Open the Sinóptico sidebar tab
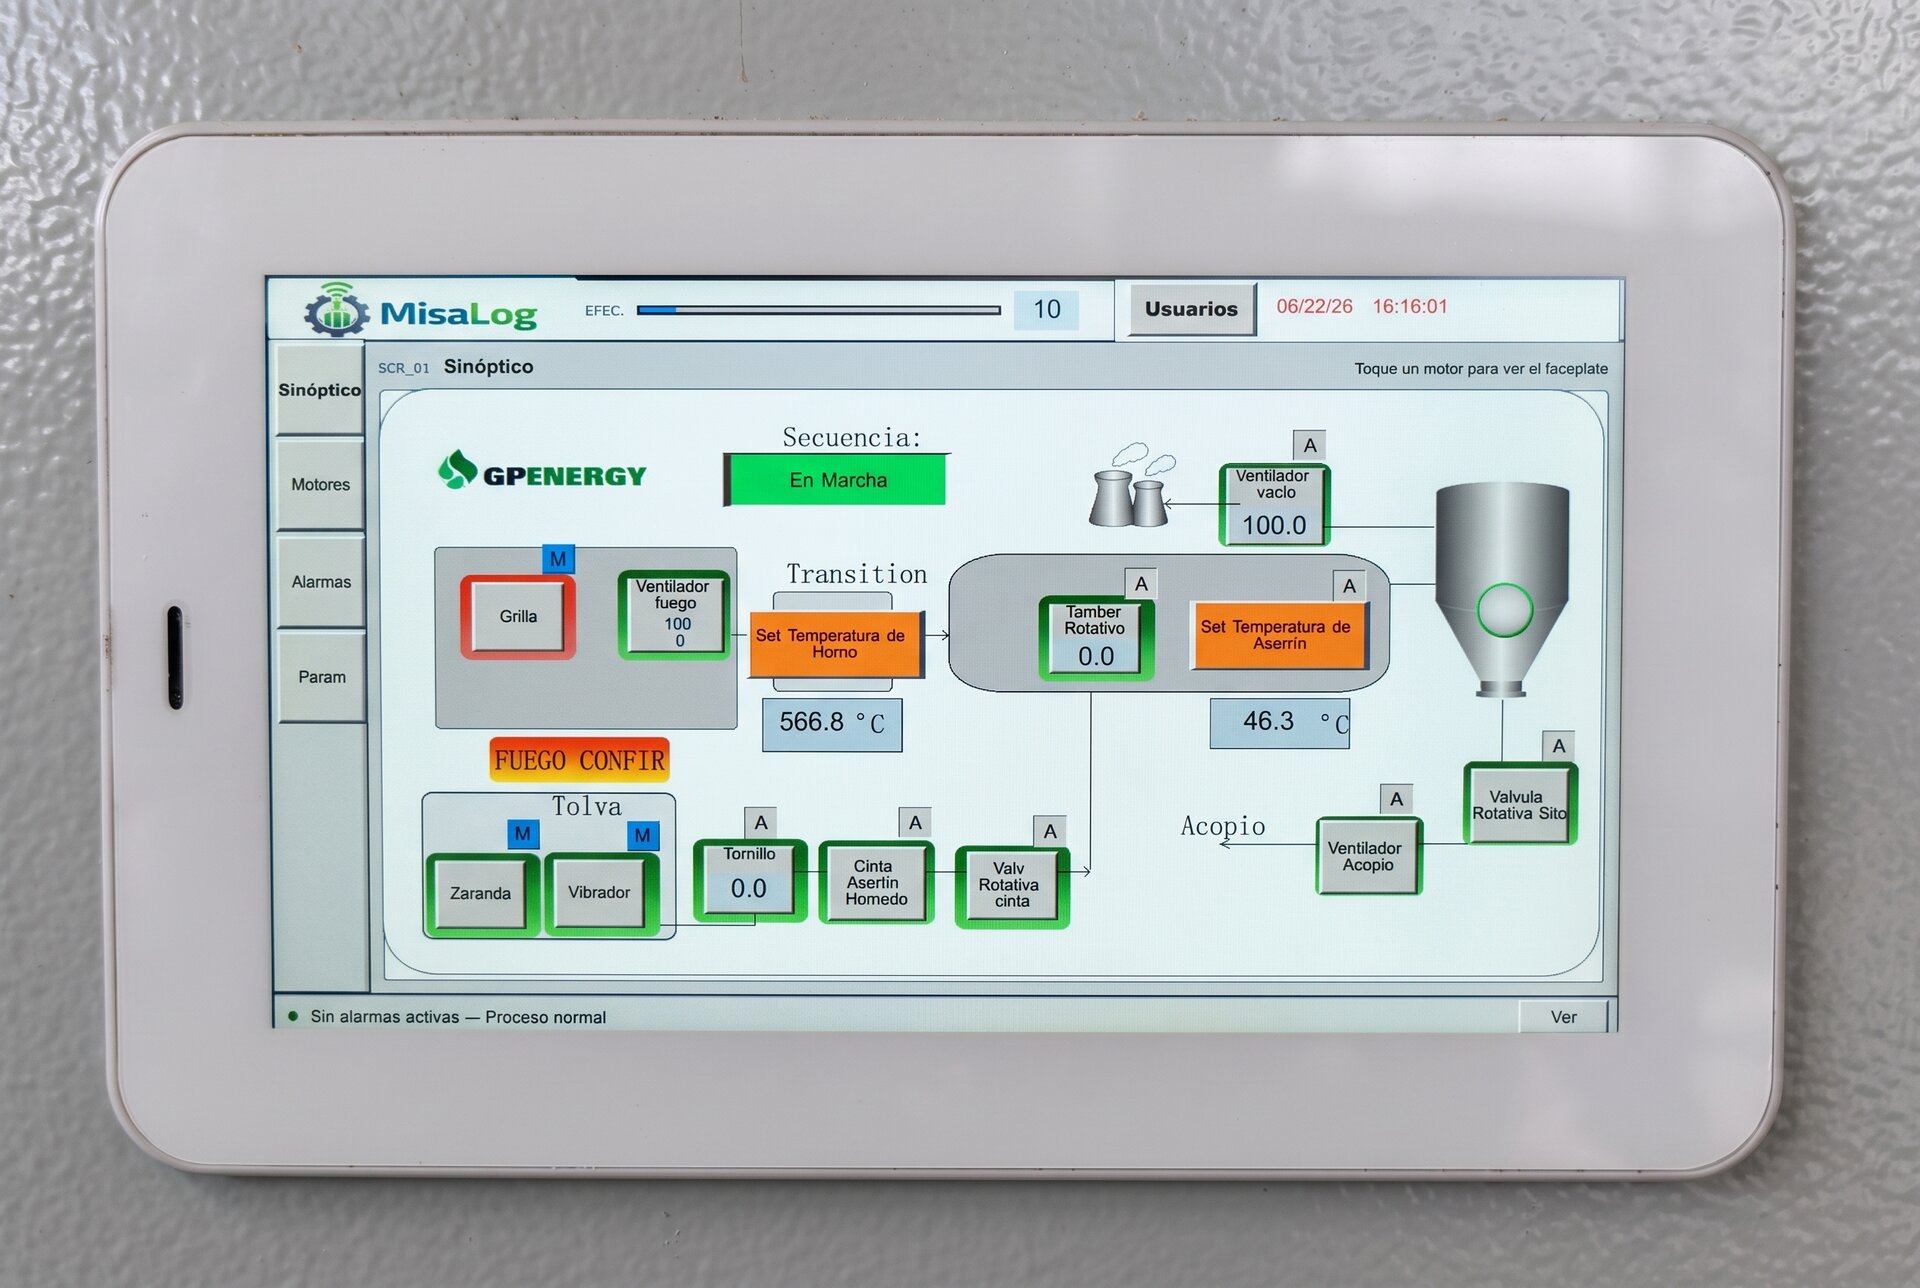1920x1288 pixels. [x=320, y=390]
